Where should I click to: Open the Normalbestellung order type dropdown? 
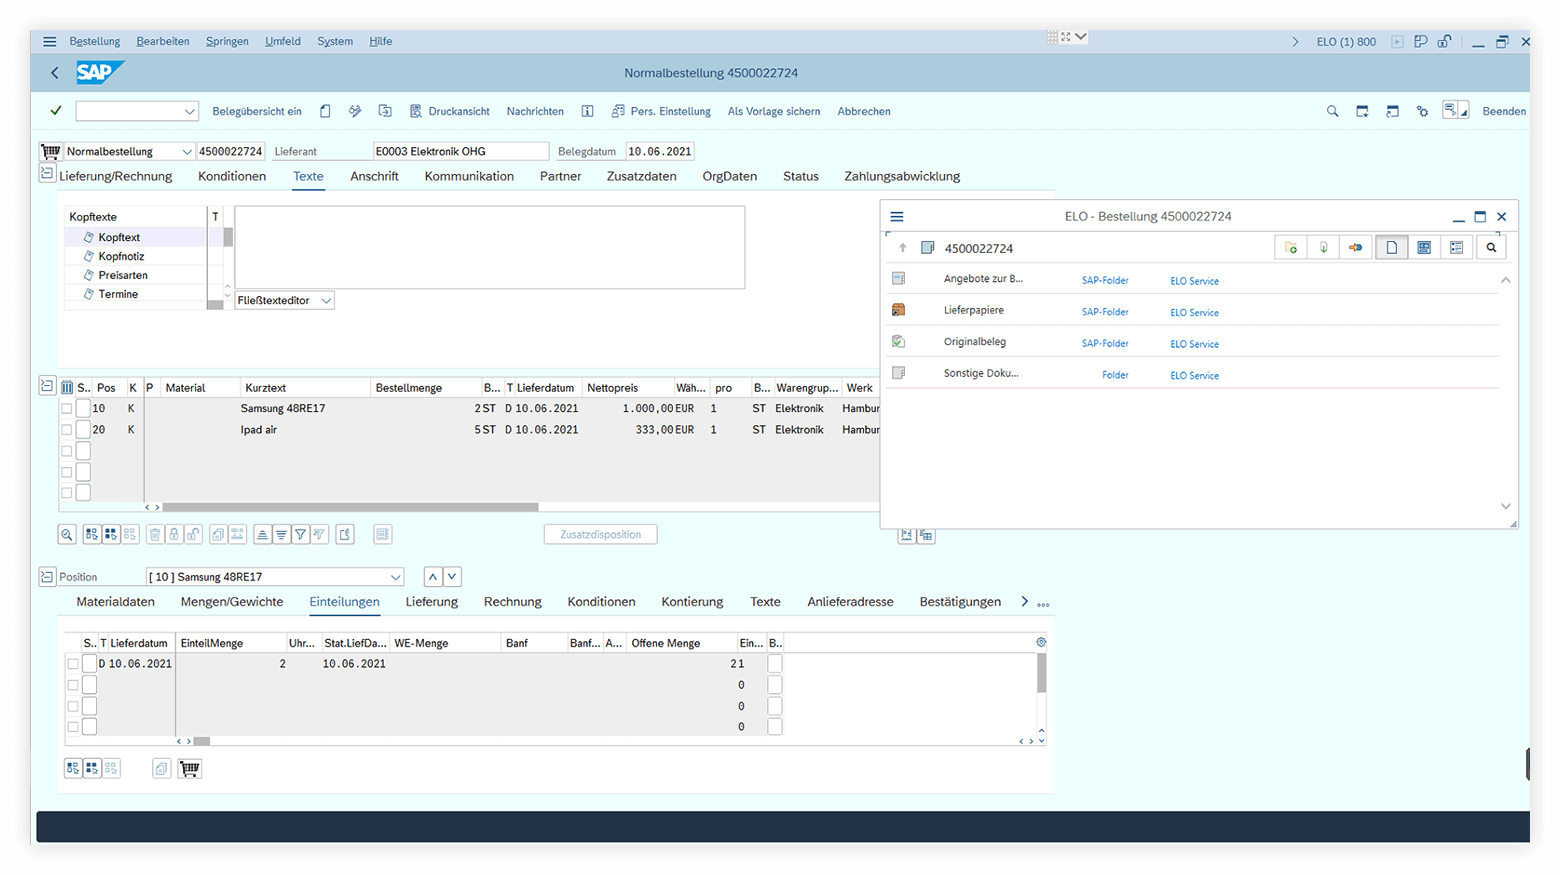pyautogui.click(x=186, y=152)
